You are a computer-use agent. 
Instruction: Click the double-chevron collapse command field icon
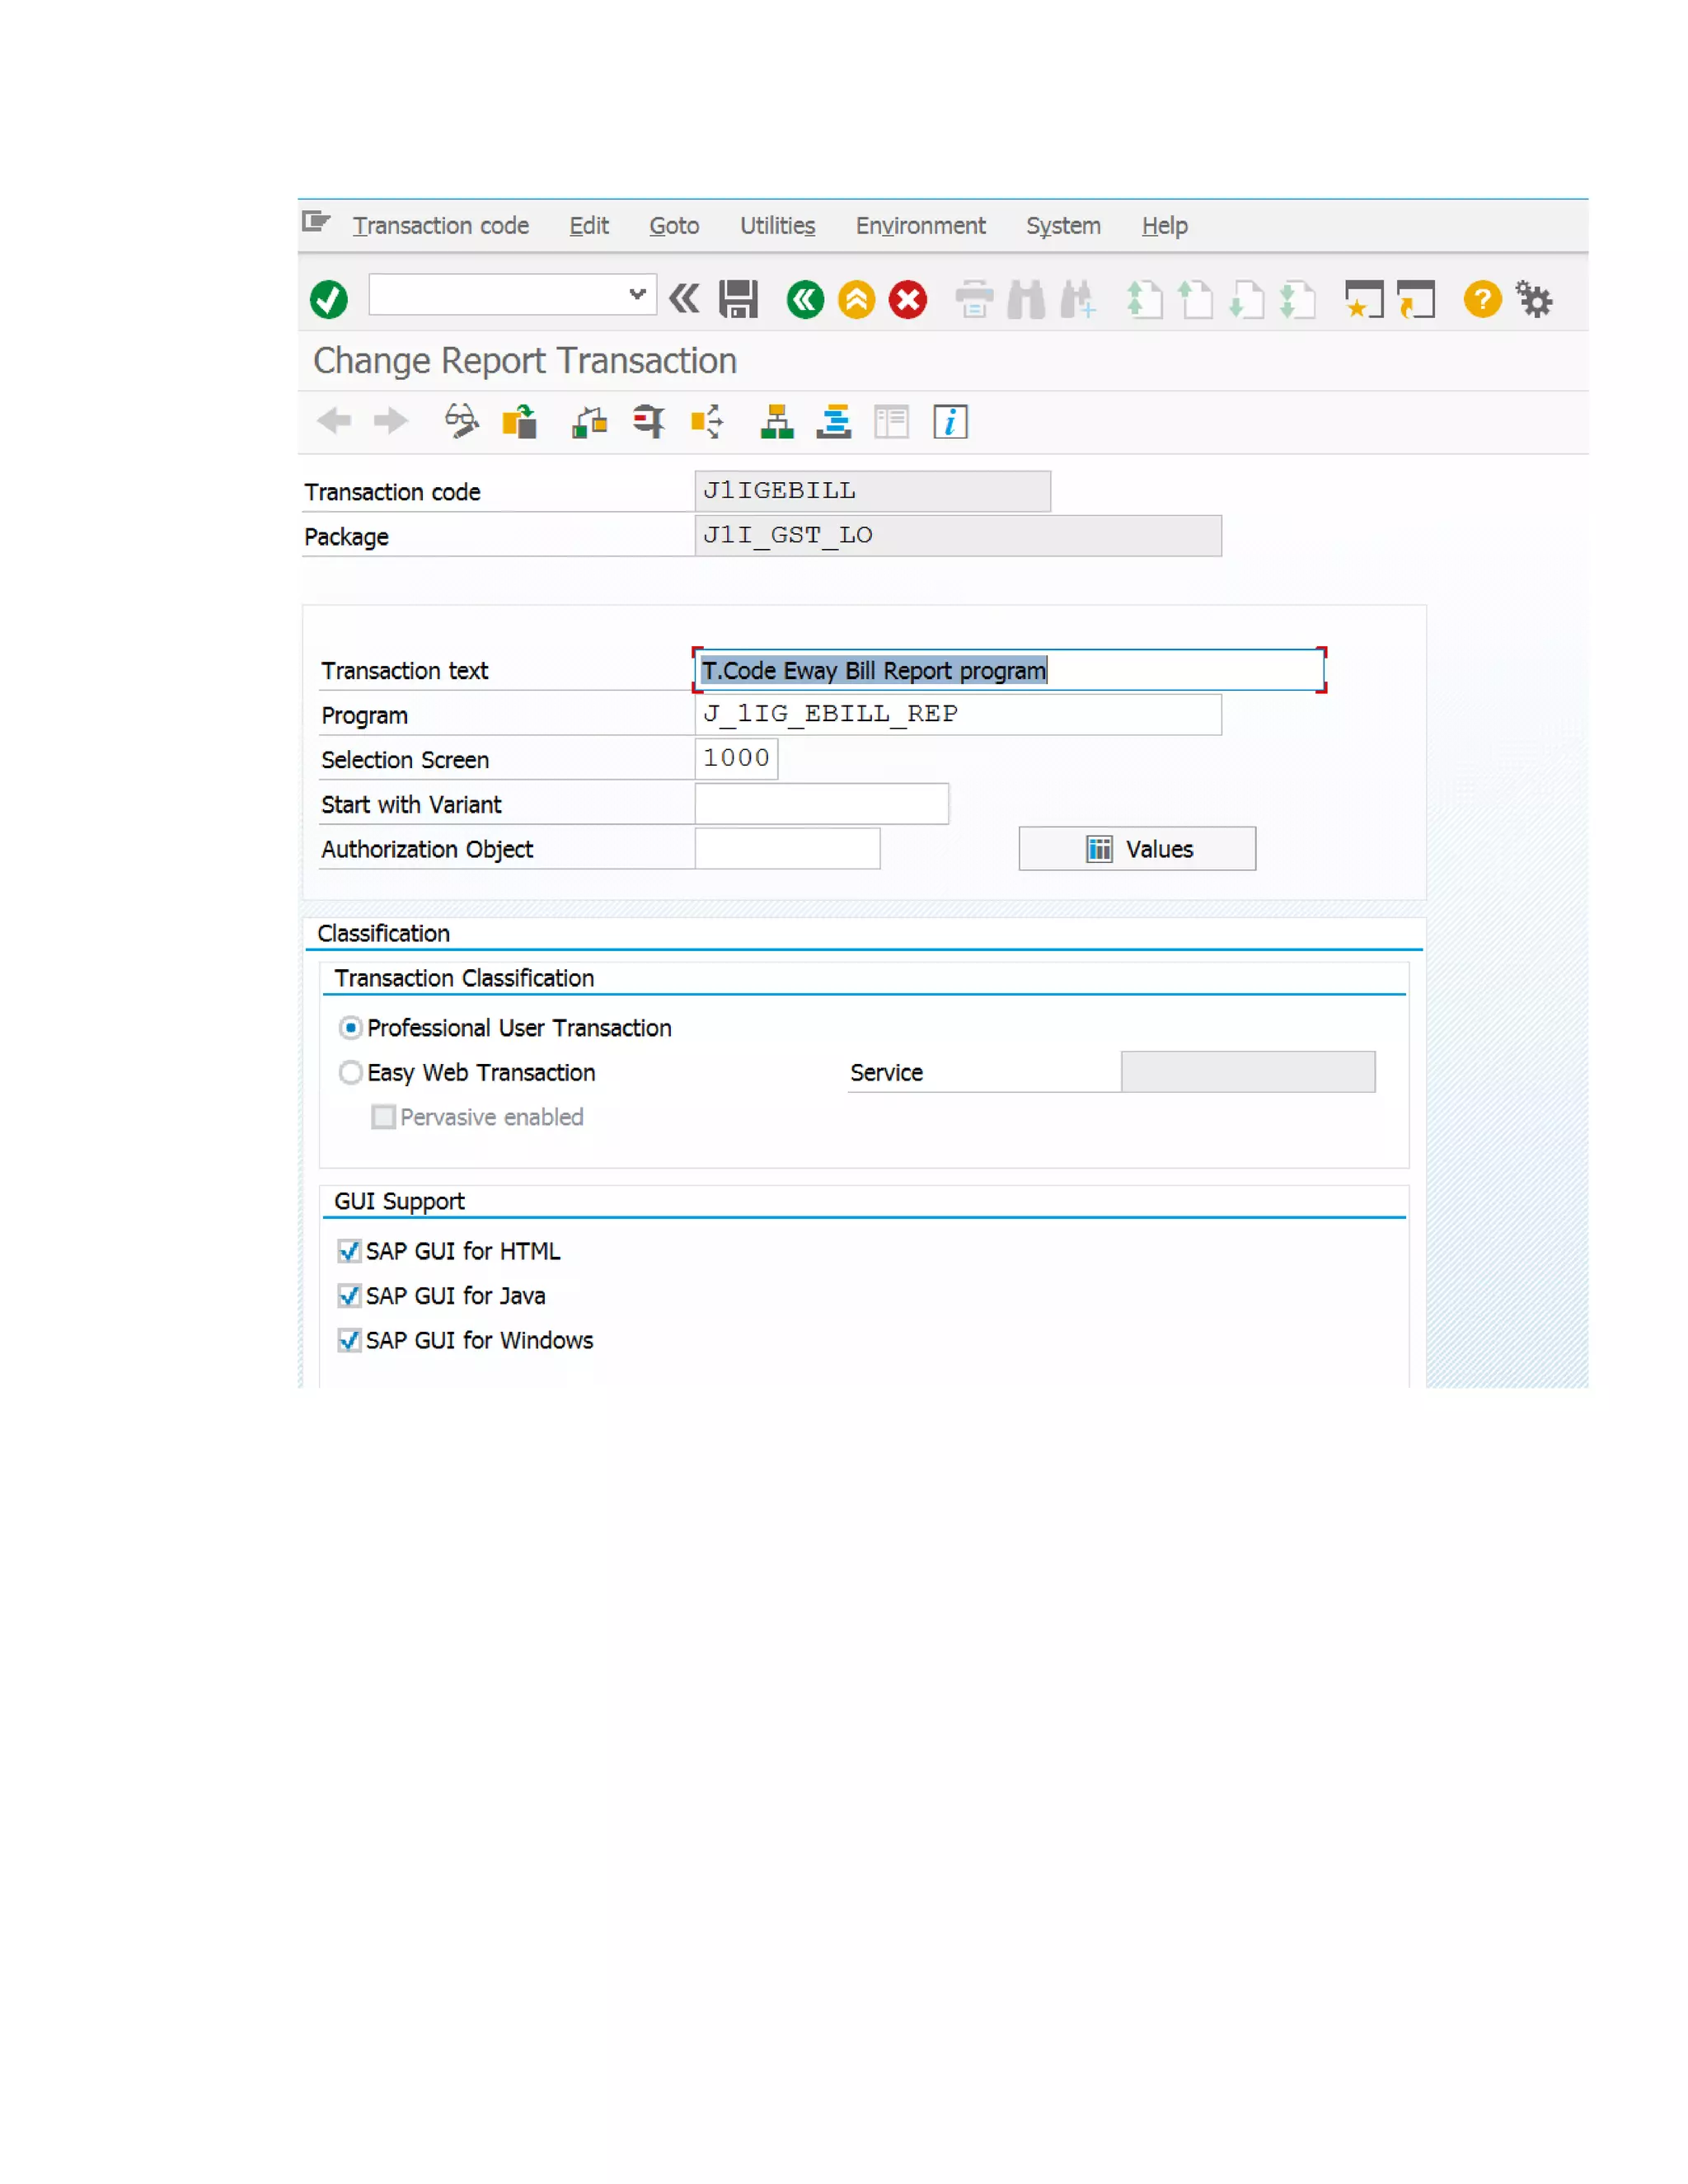pos(684,298)
